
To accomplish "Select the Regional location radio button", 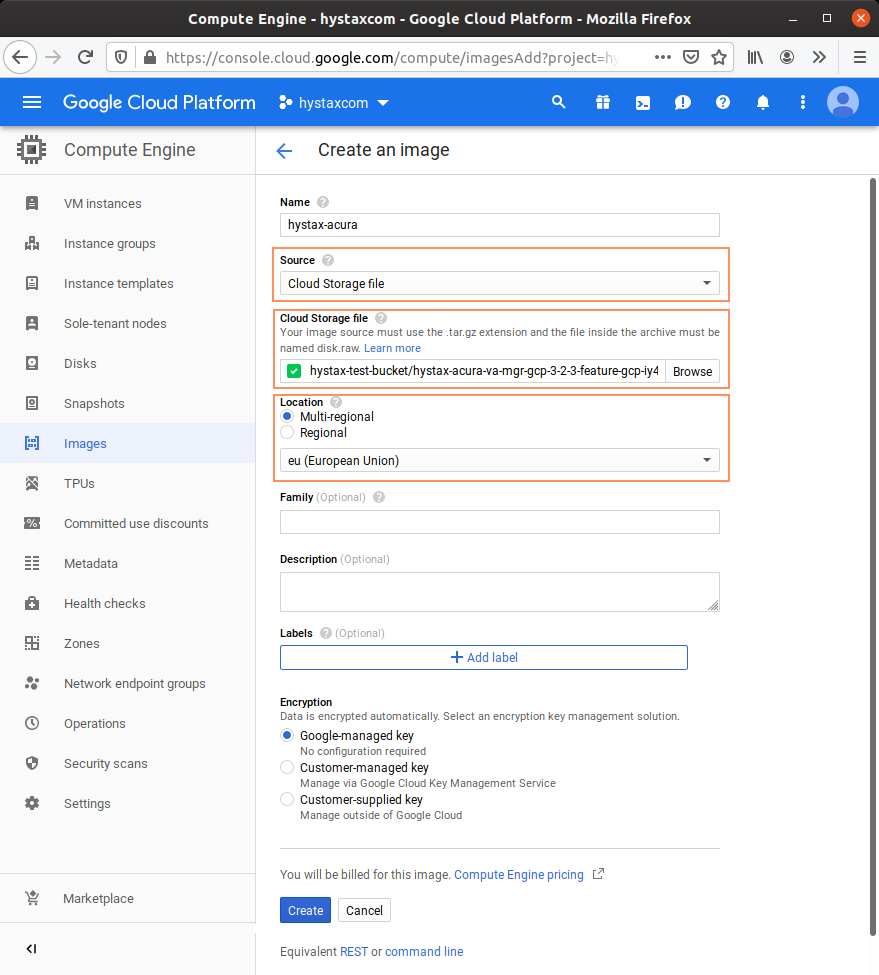I will [x=288, y=433].
